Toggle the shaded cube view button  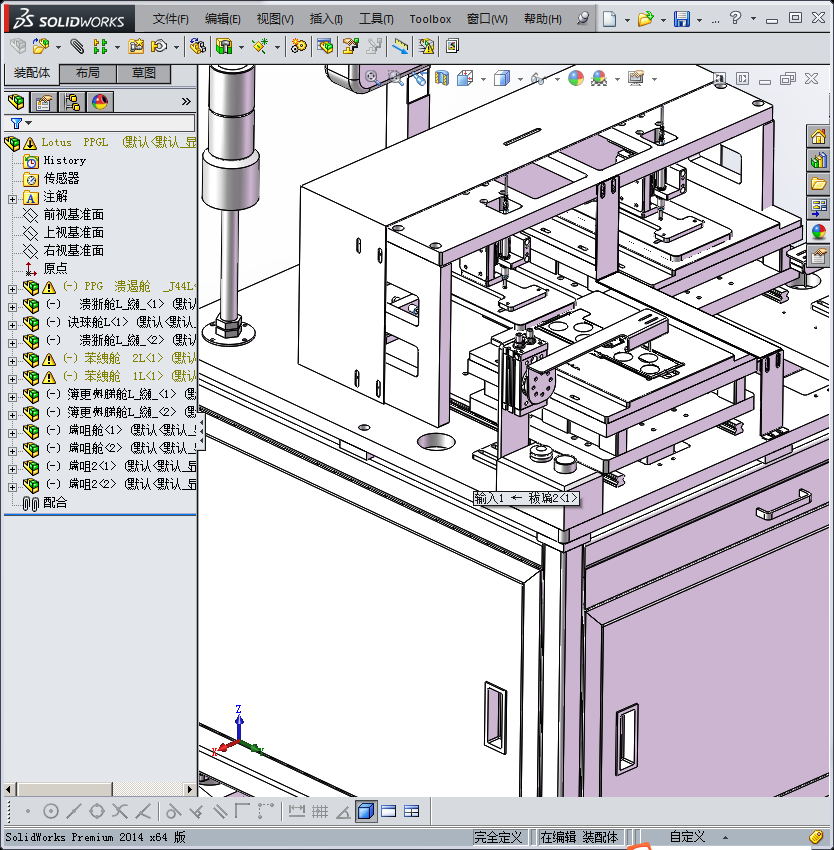coord(366,811)
